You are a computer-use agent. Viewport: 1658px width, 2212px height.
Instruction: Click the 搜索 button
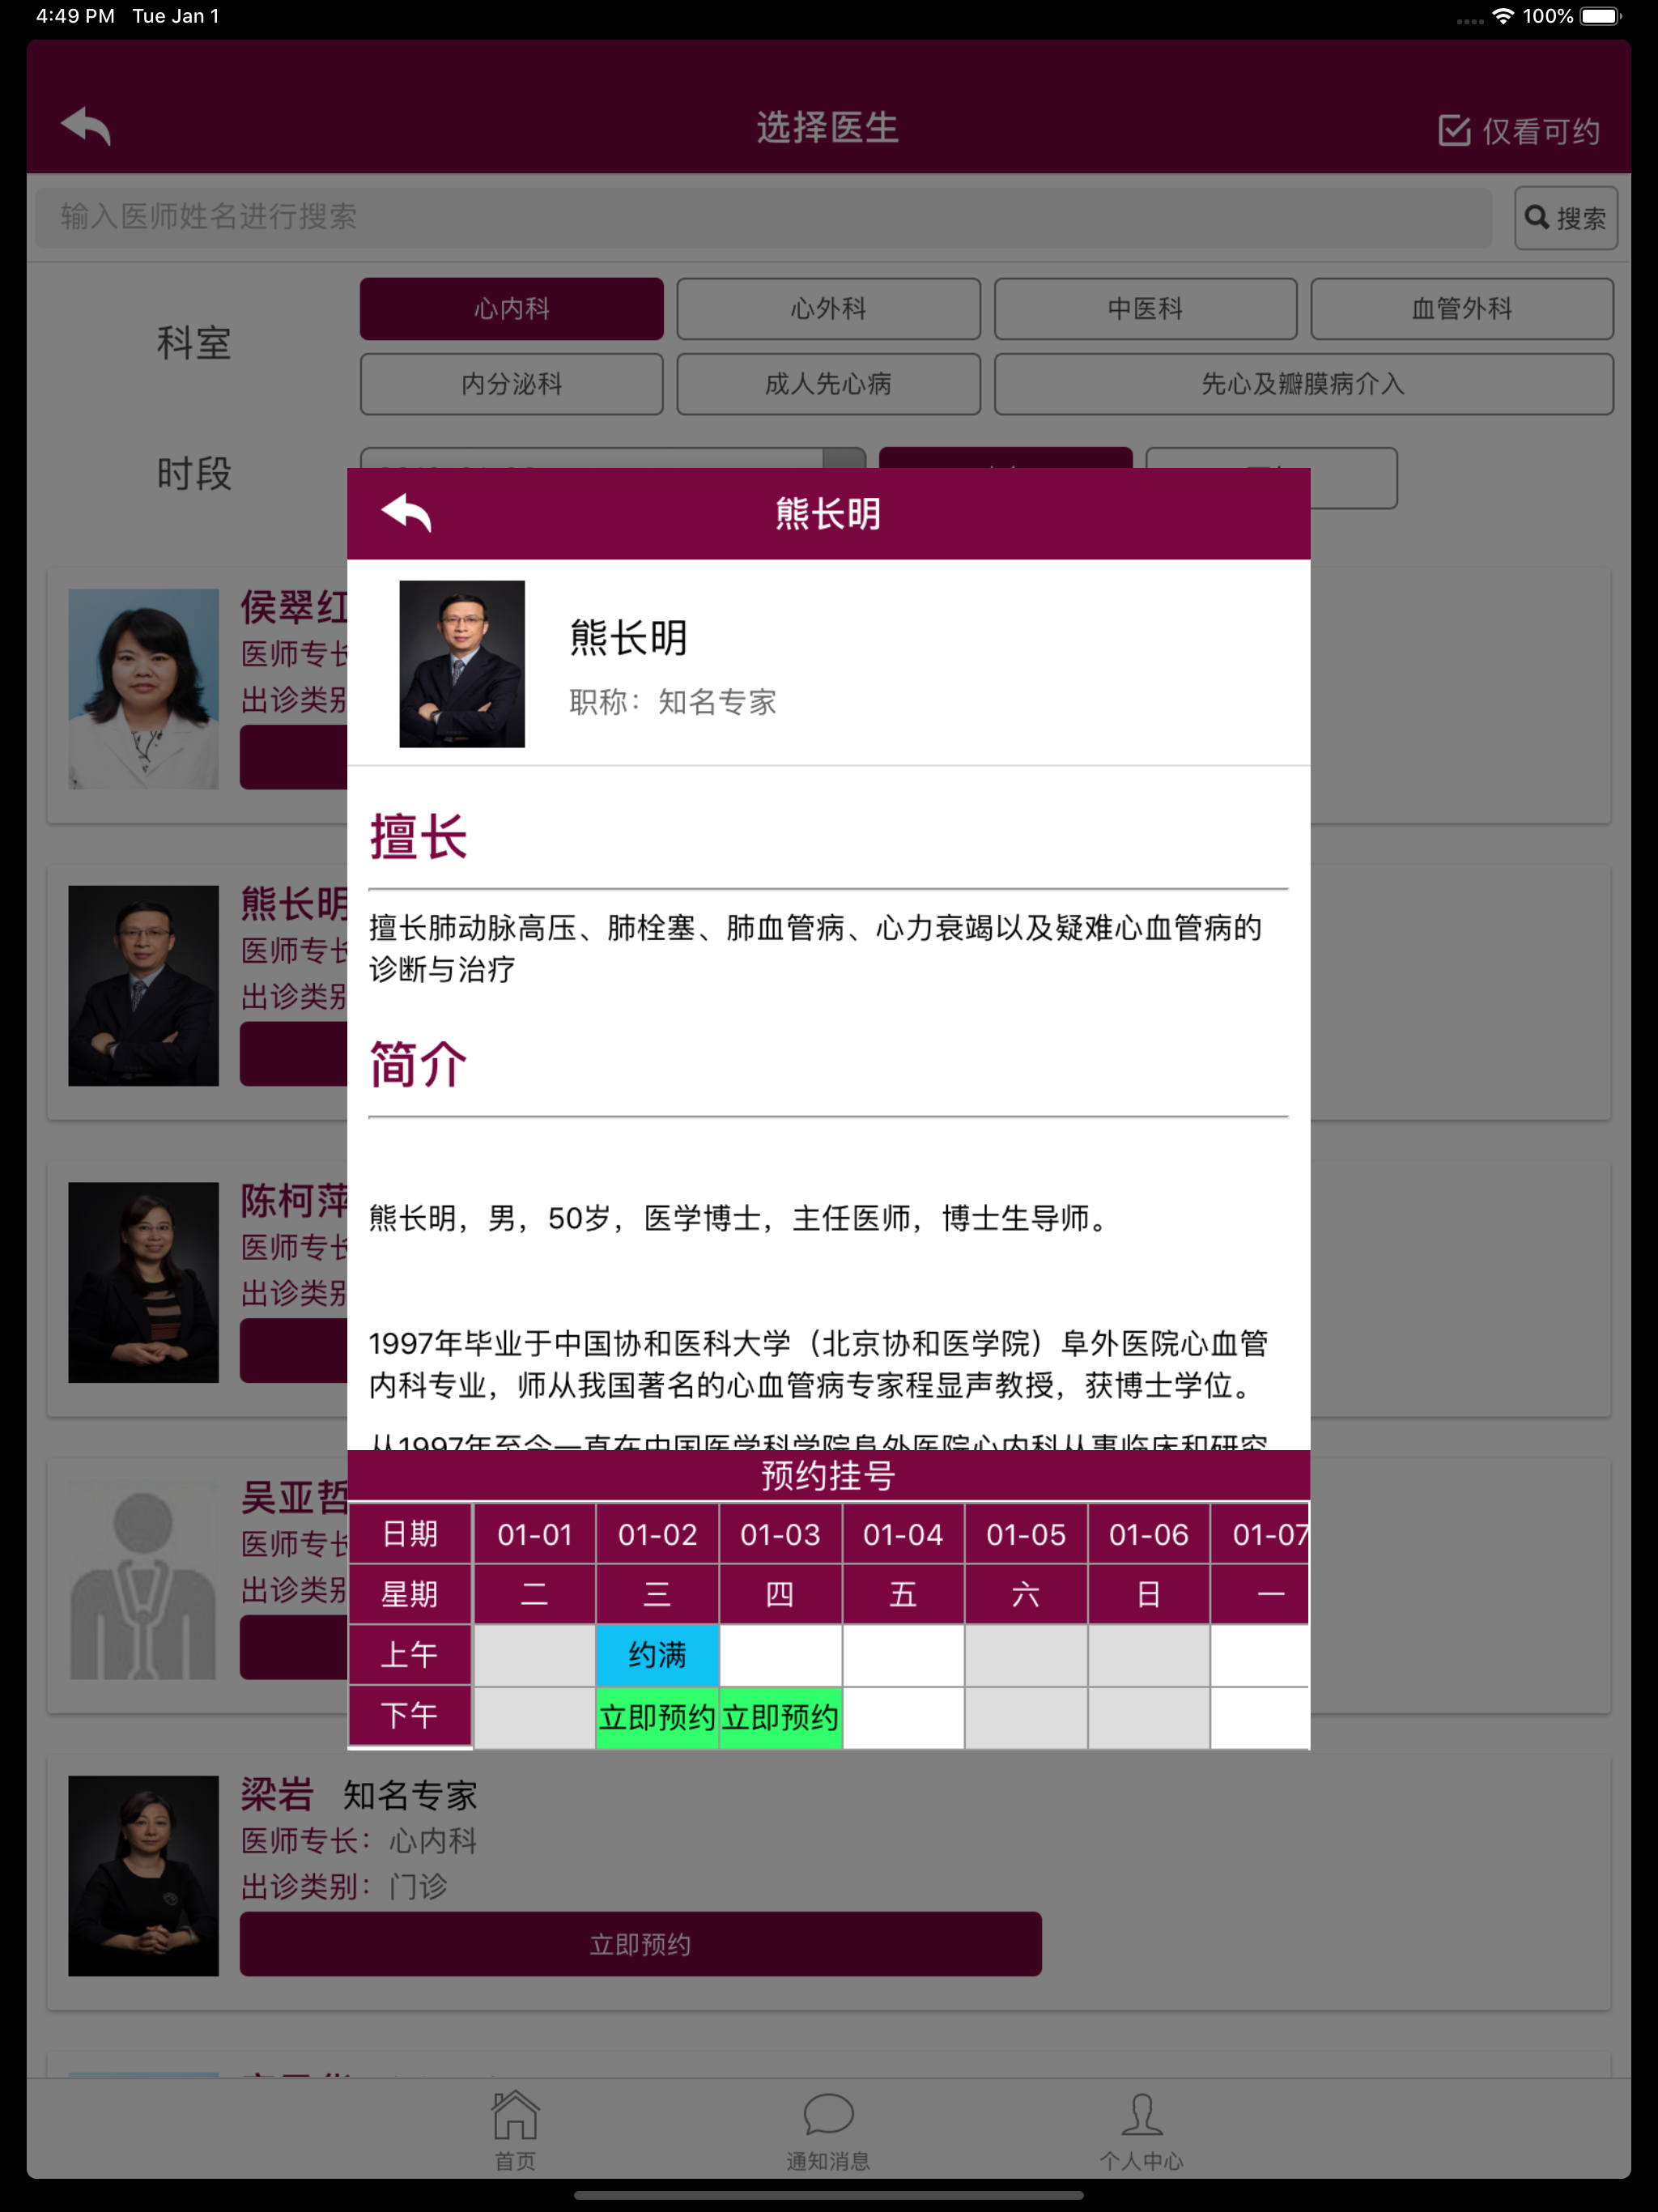[1565, 217]
